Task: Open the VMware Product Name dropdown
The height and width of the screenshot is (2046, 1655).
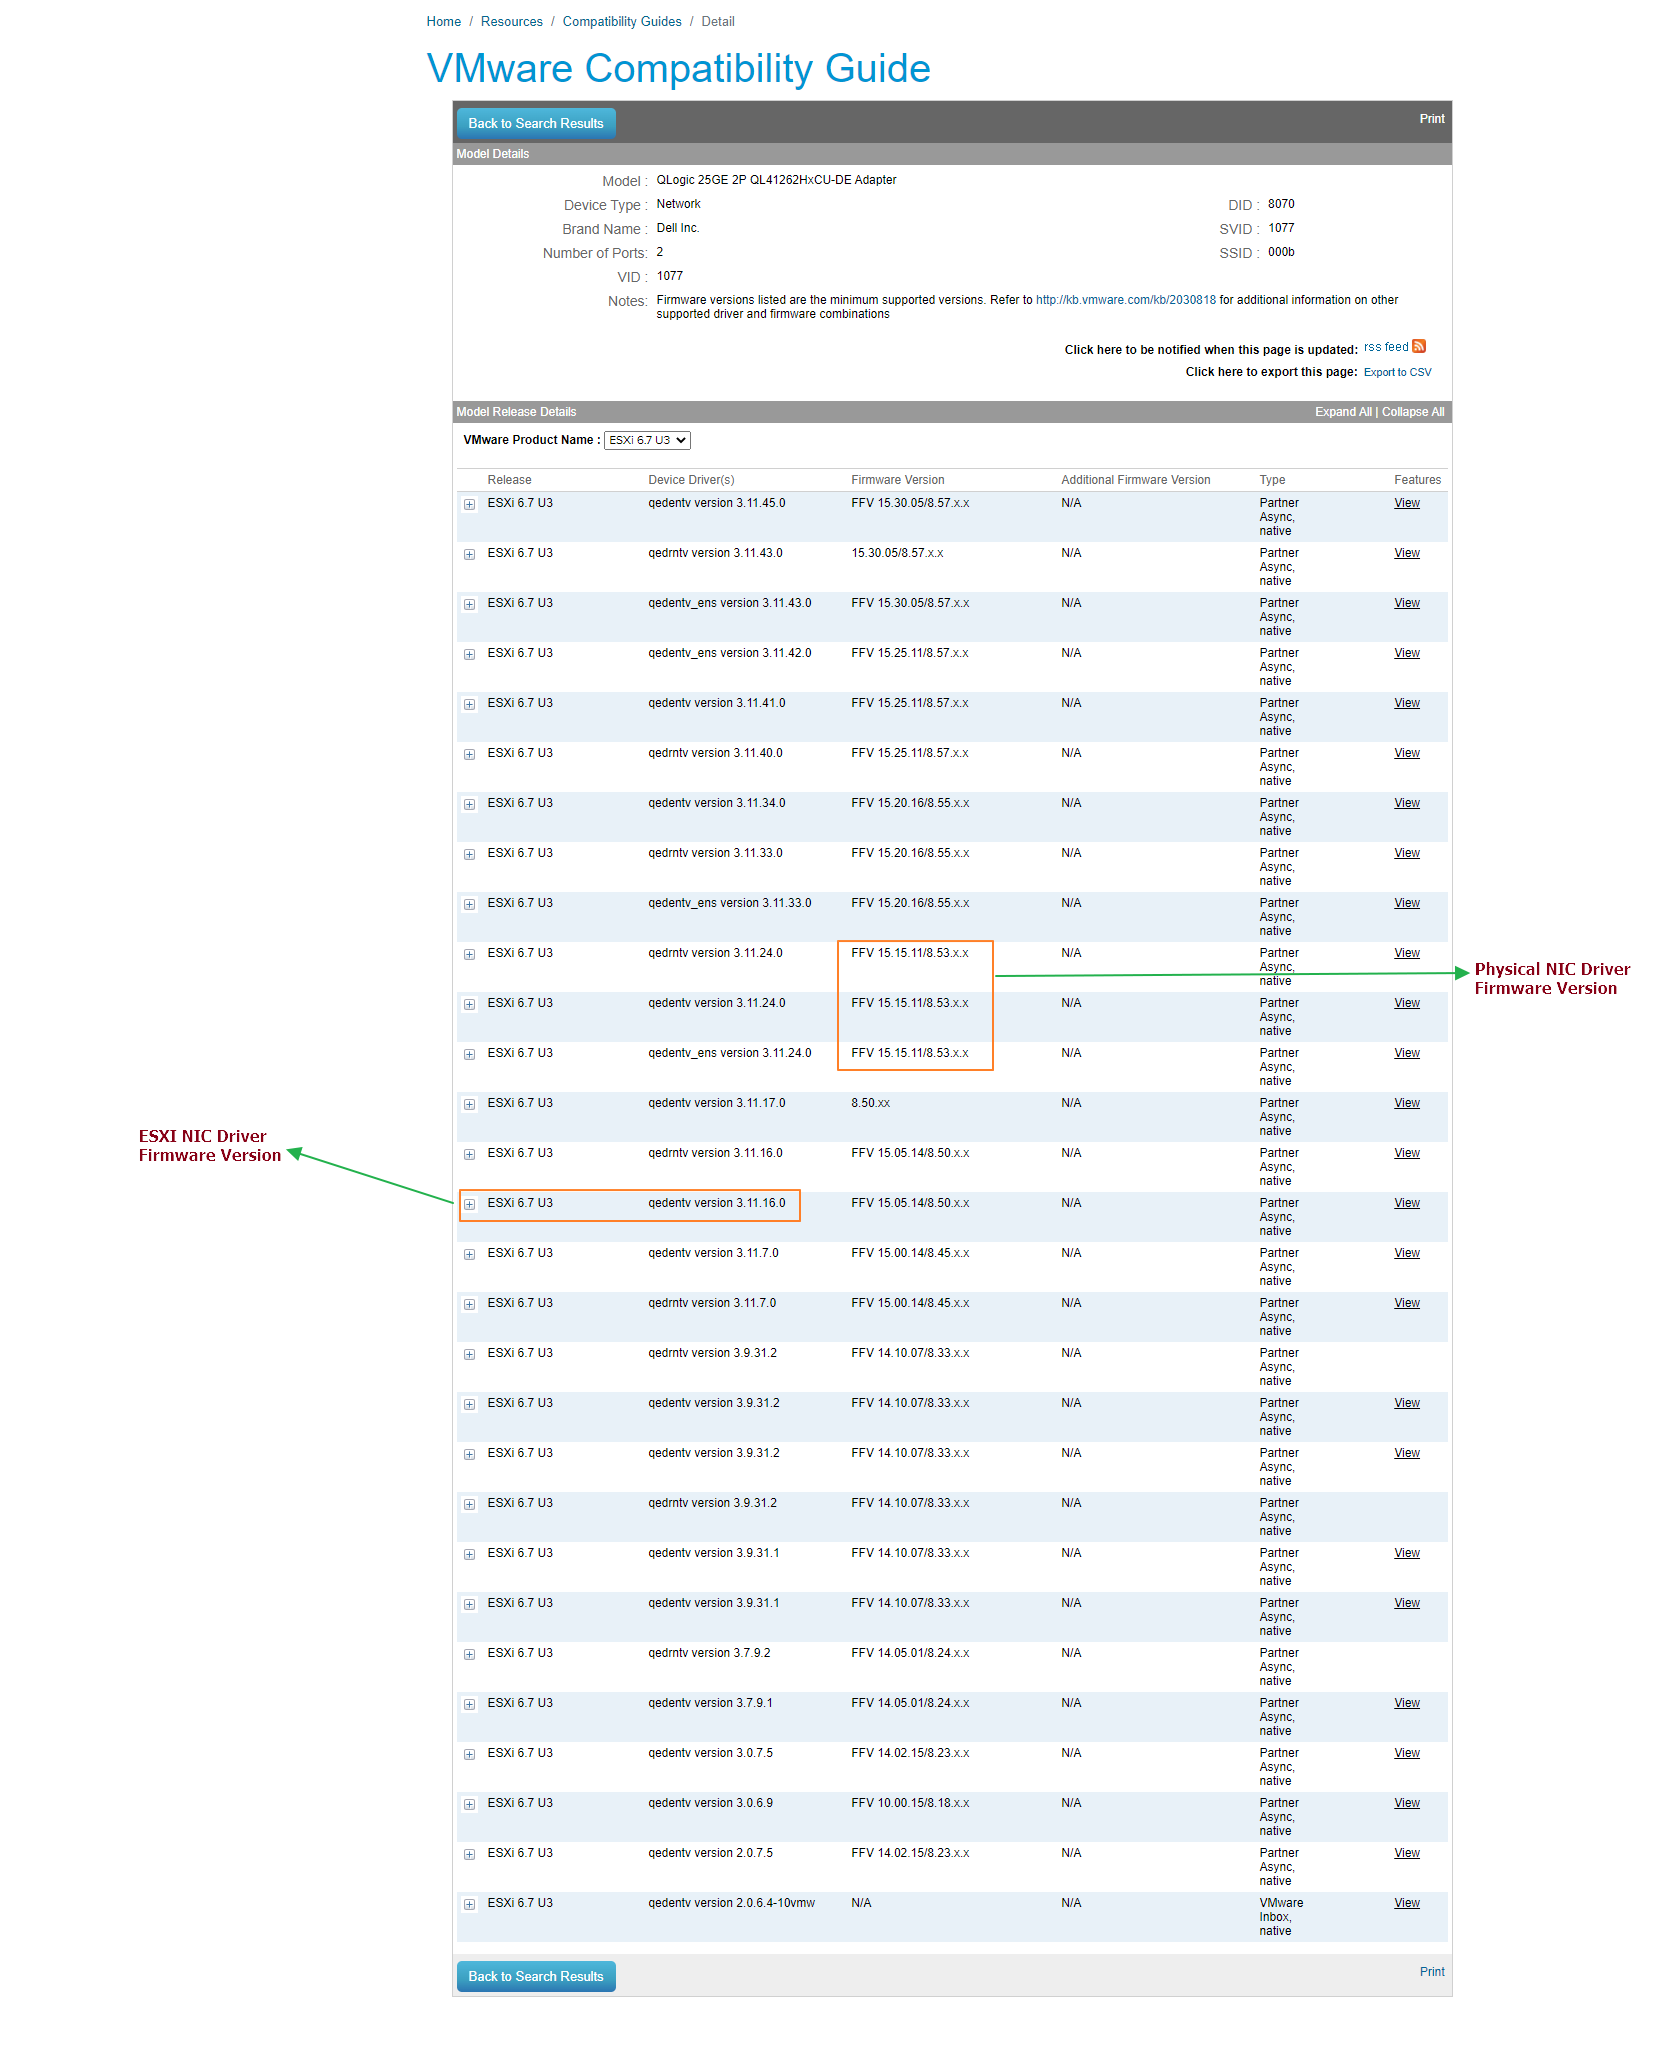Action: pos(647,440)
